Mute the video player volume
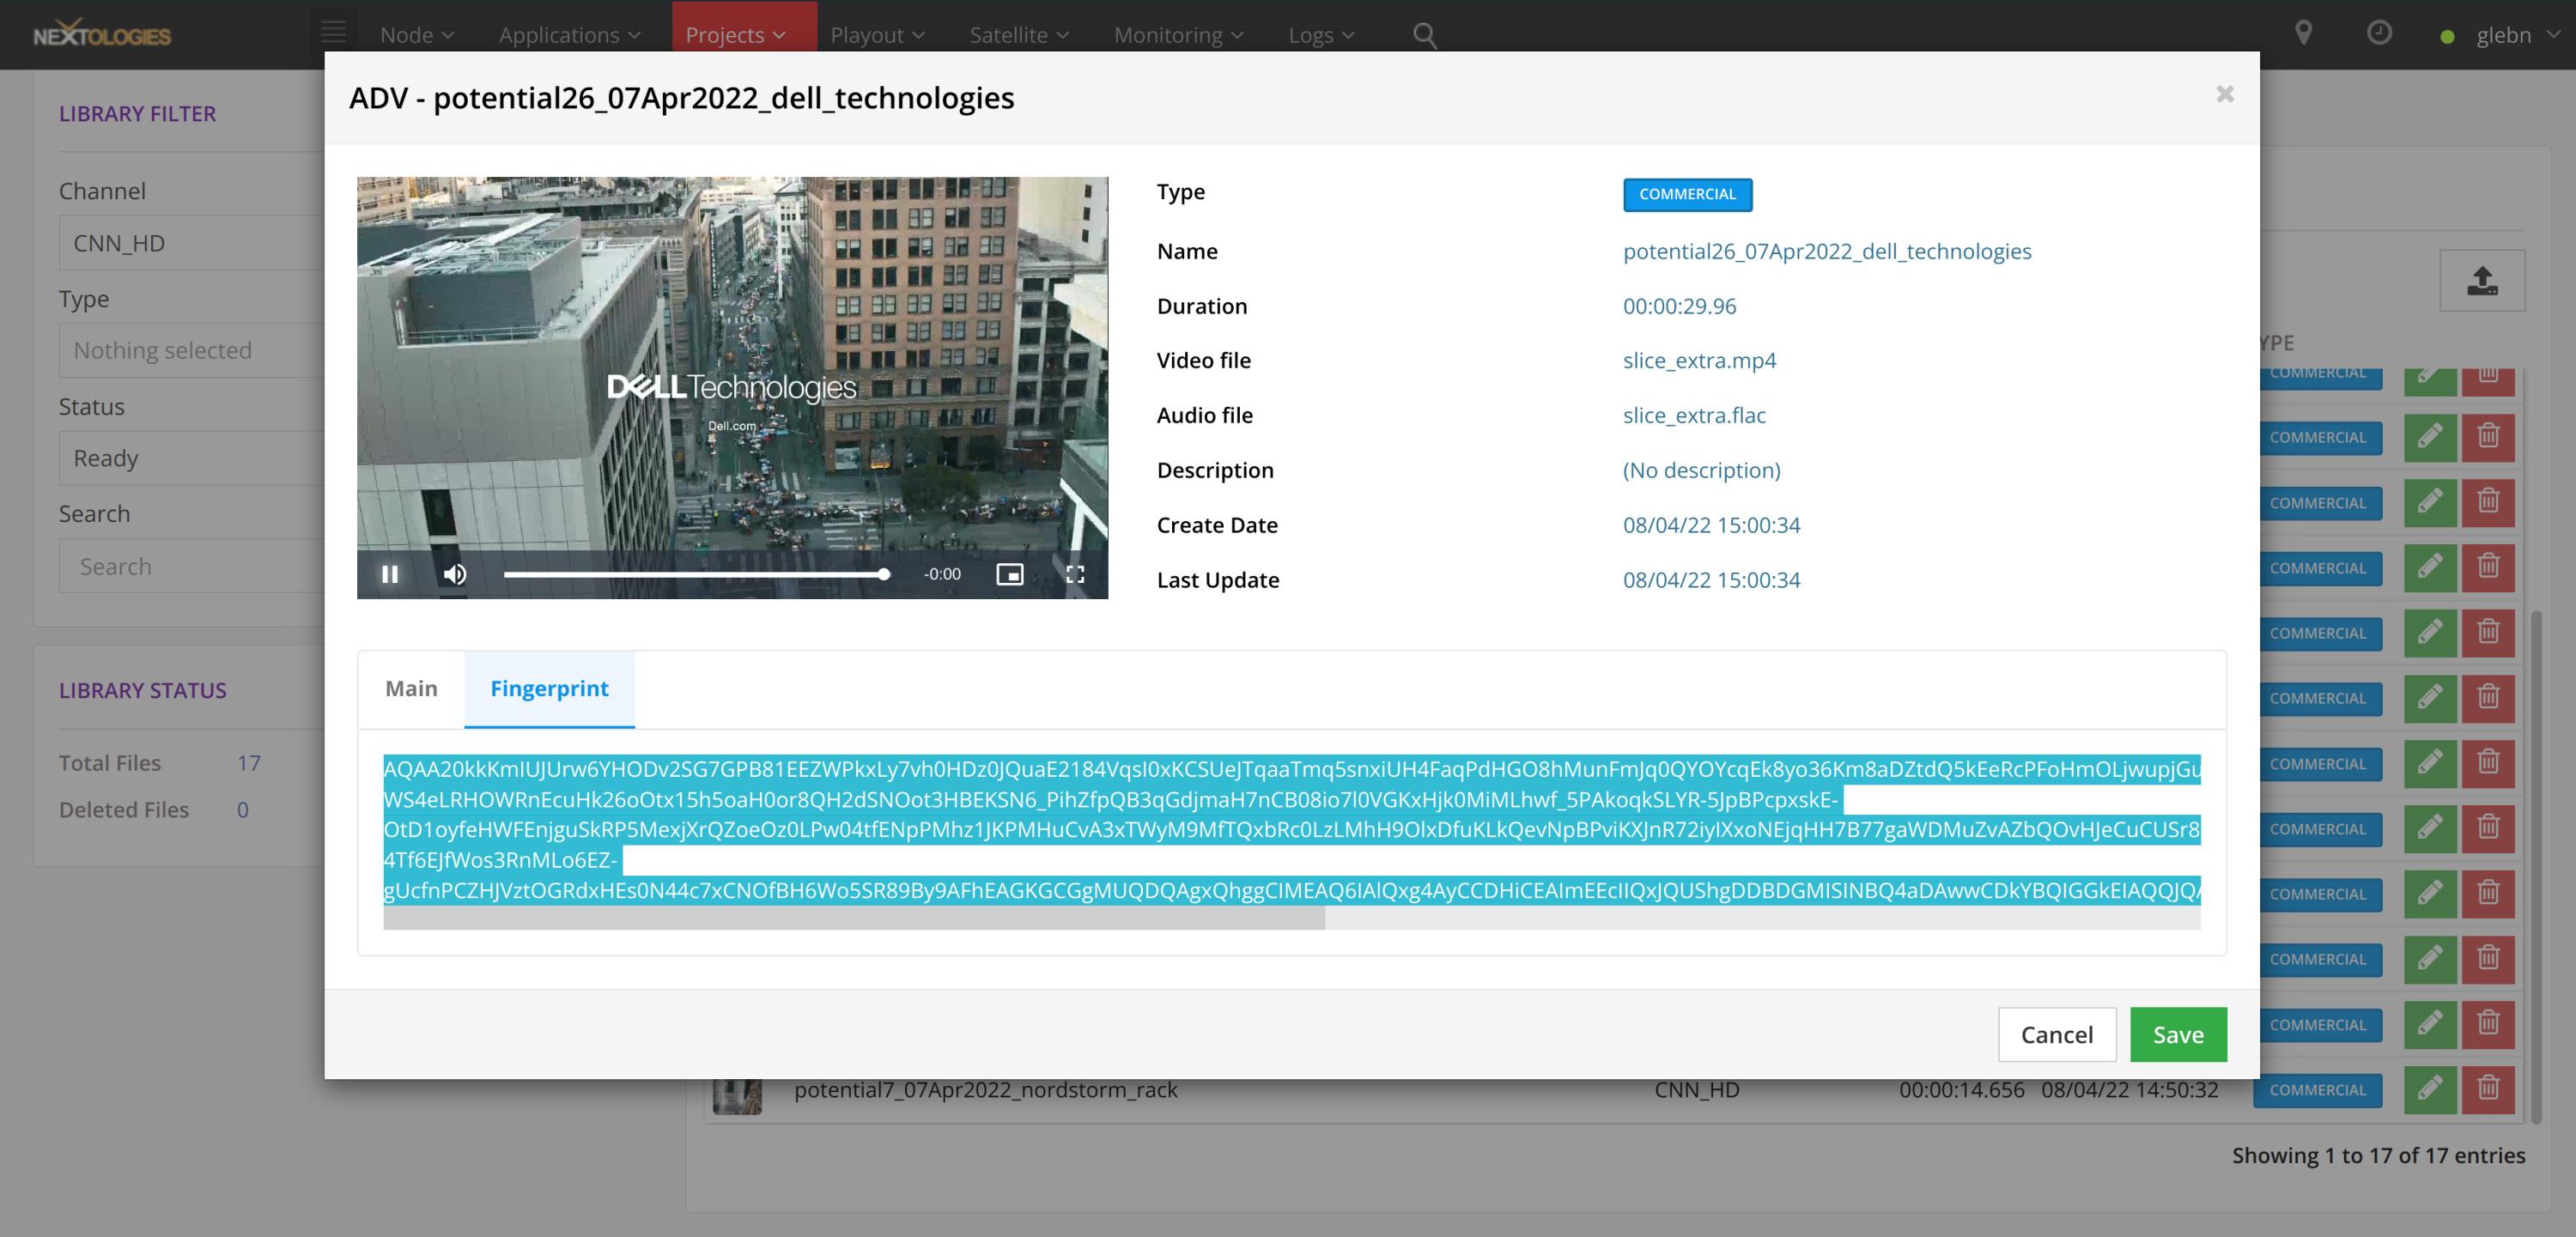This screenshot has width=2576, height=1237. coord(455,574)
